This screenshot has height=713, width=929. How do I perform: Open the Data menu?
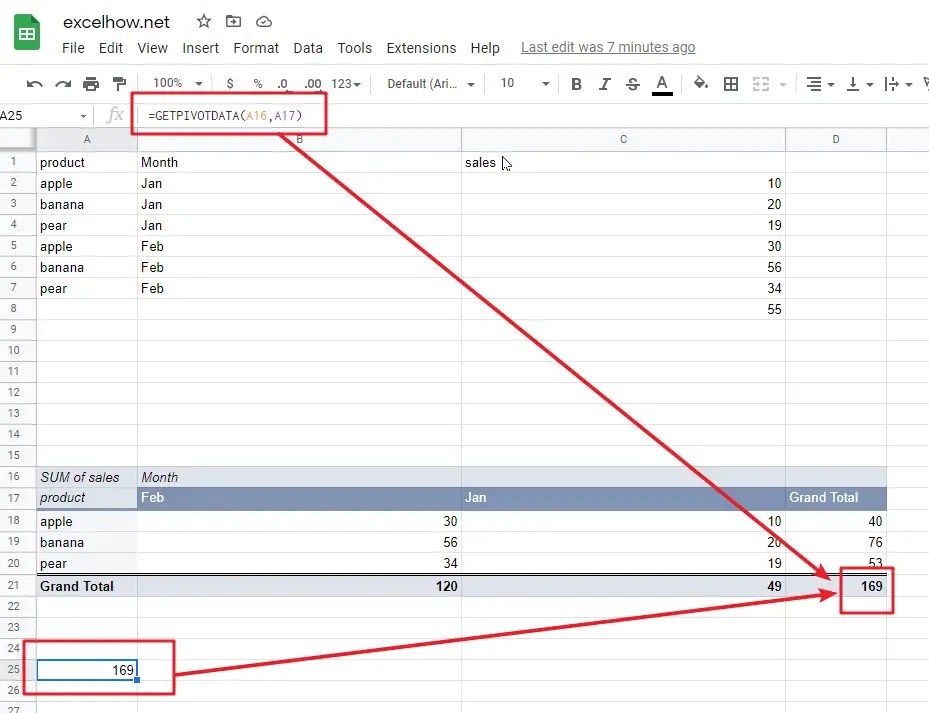[x=307, y=47]
